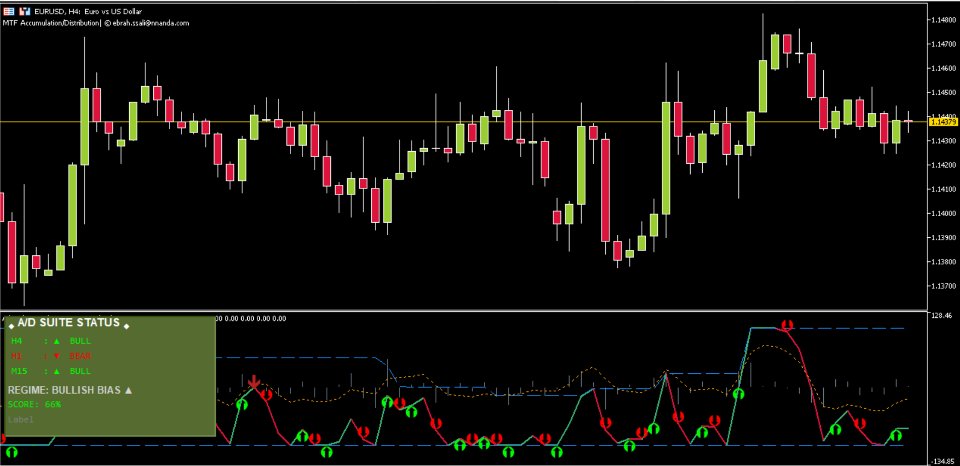The width and height of the screenshot is (960, 466).
Task: Click the 1.14800 level on the price scale
Action: coord(945,20)
